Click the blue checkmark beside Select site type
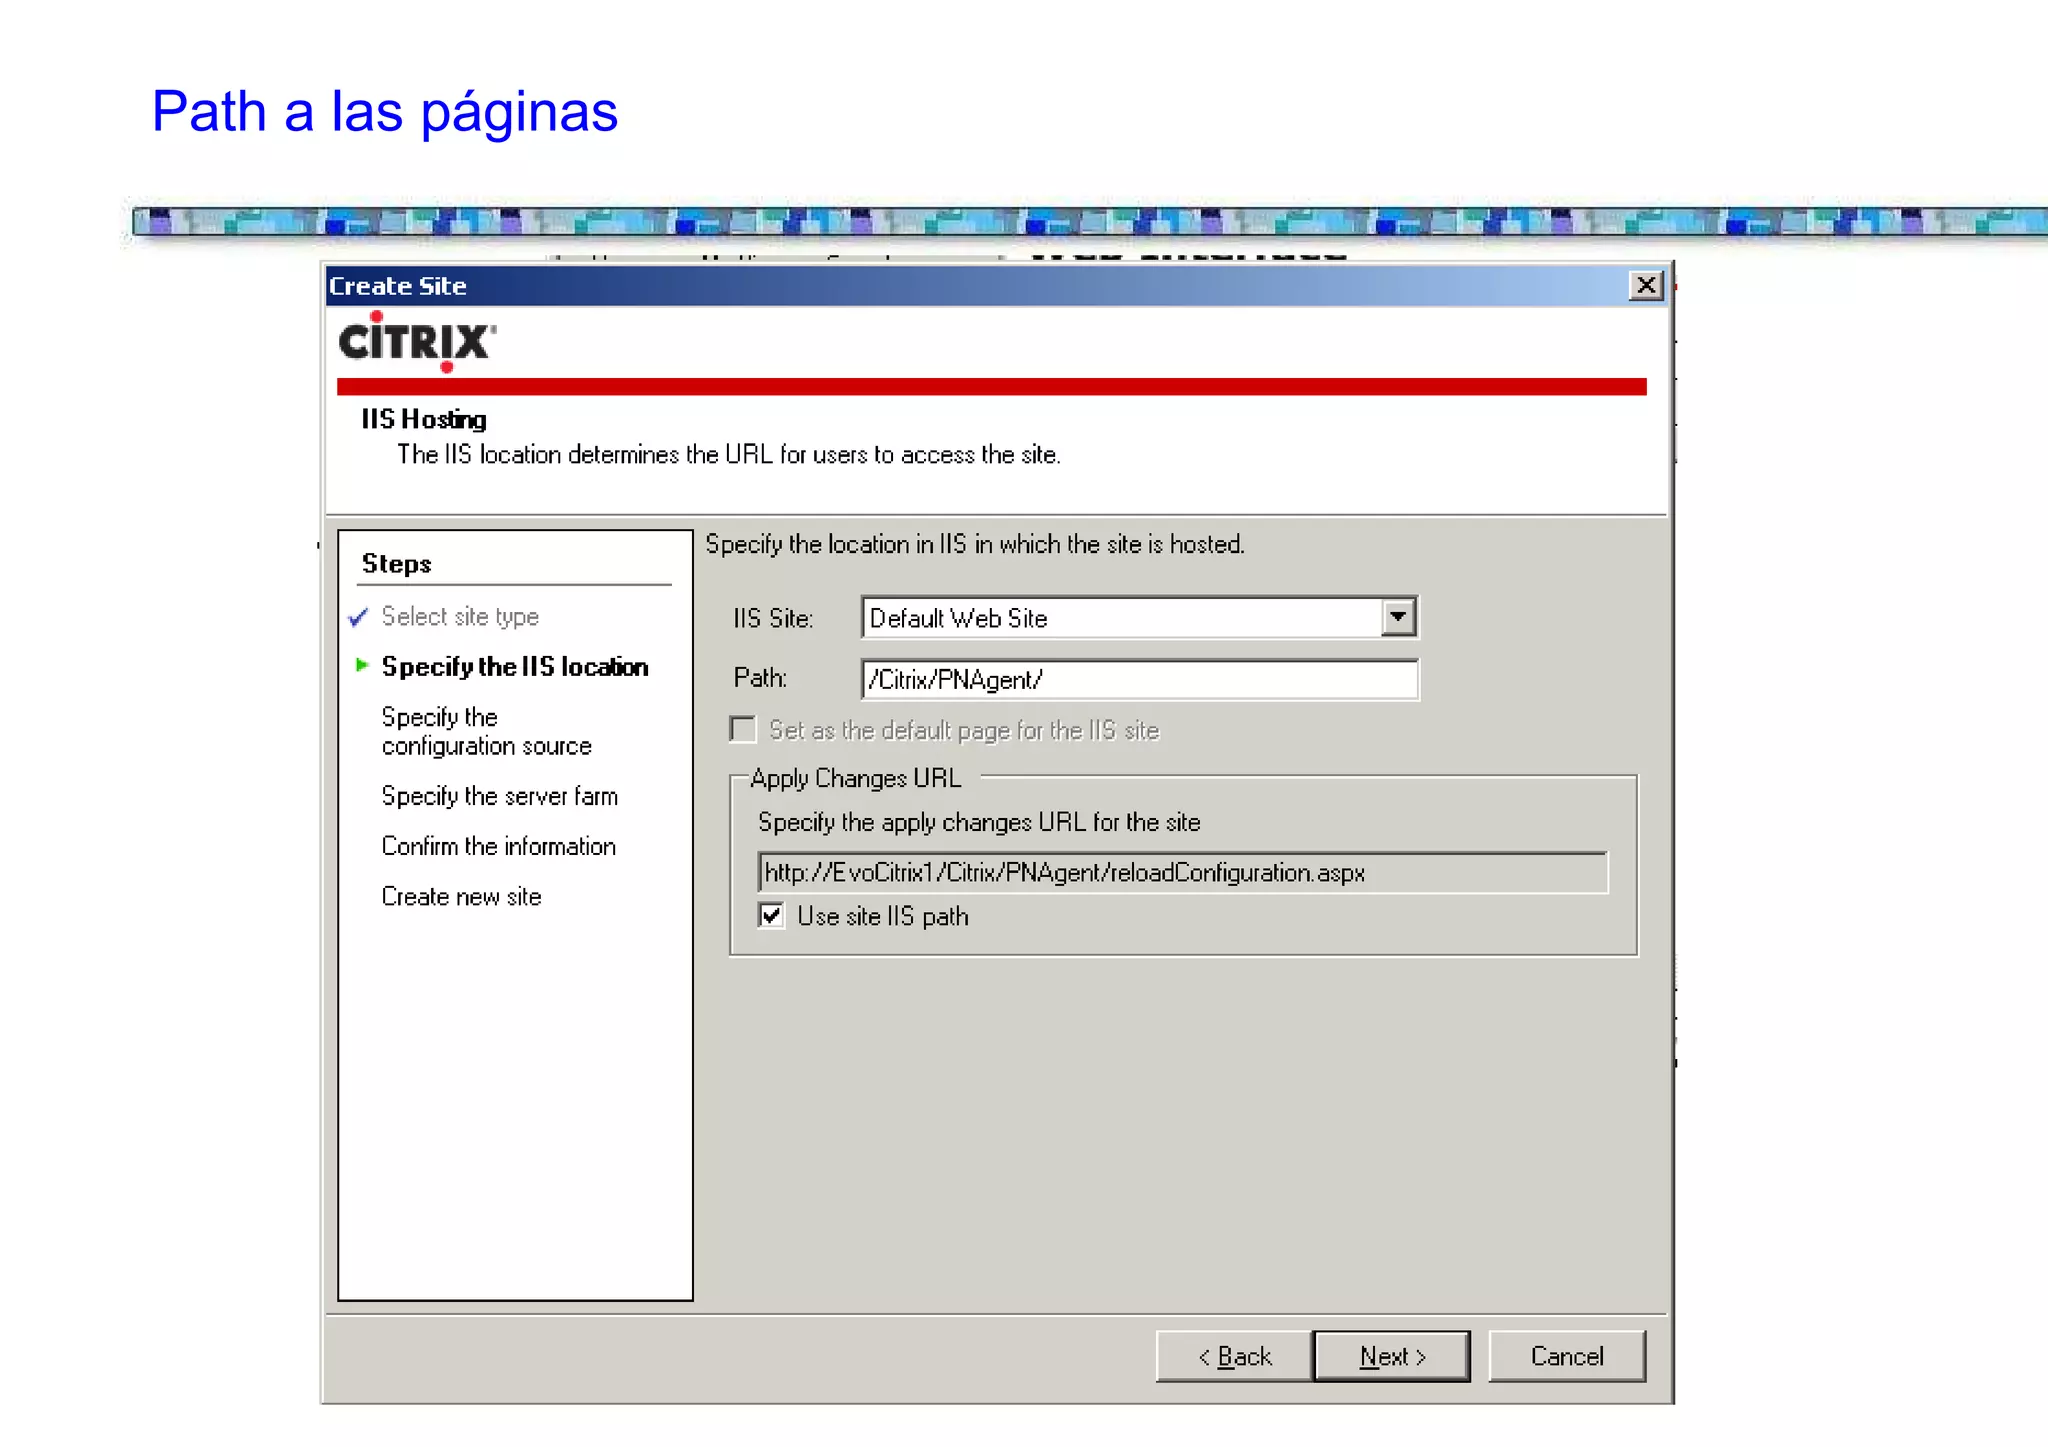 [358, 617]
